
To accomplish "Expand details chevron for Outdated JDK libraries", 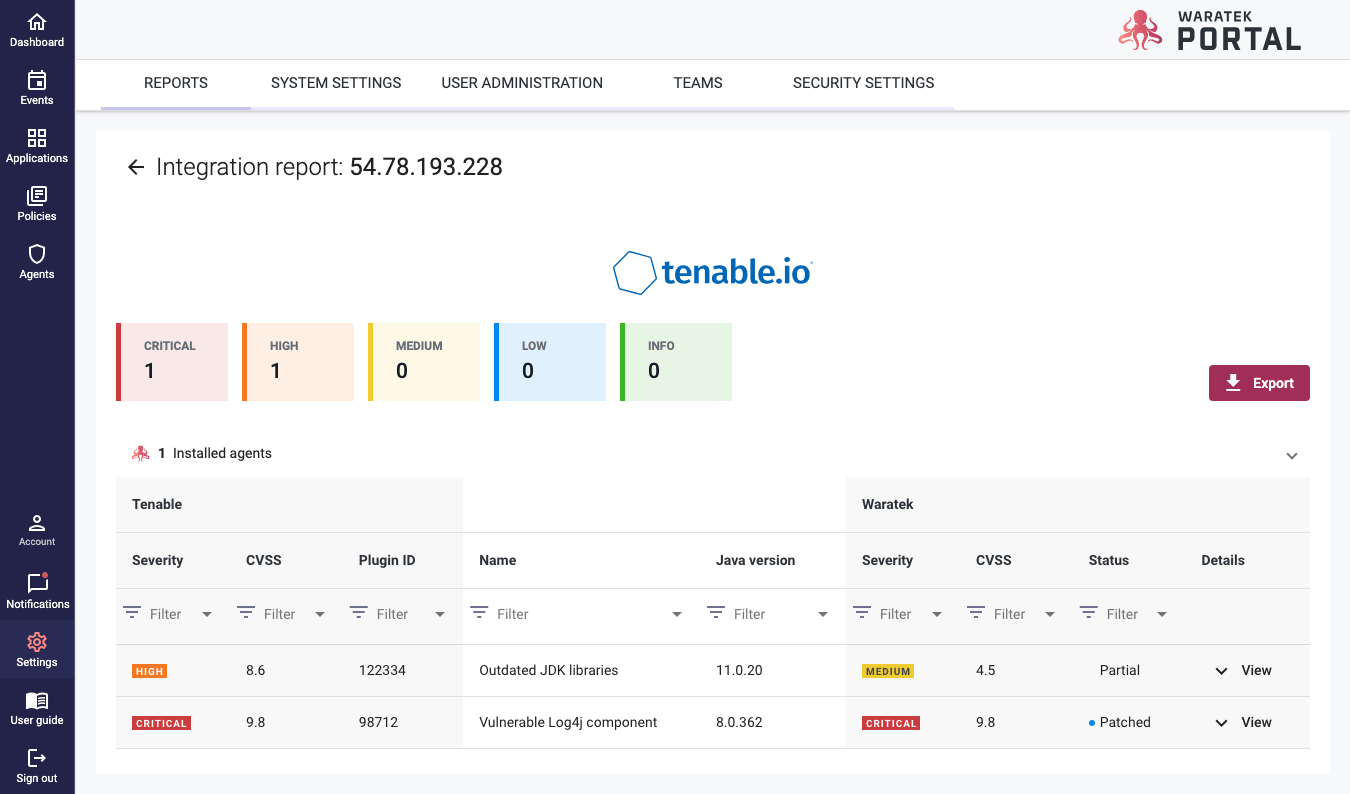I will [x=1221, y=671].
